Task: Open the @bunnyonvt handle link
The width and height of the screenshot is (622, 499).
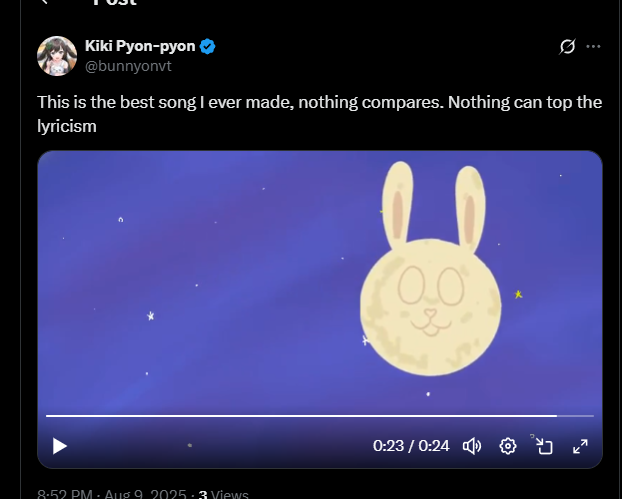Action: coord(125,64)
